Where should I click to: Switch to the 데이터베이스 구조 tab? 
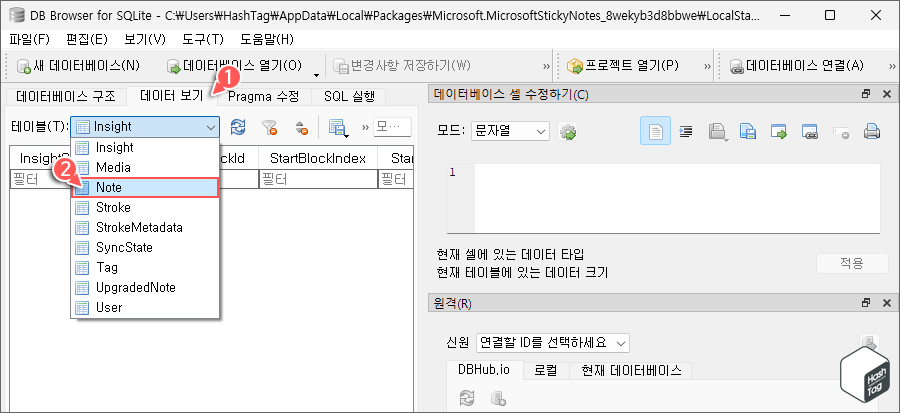click(66, 96)
